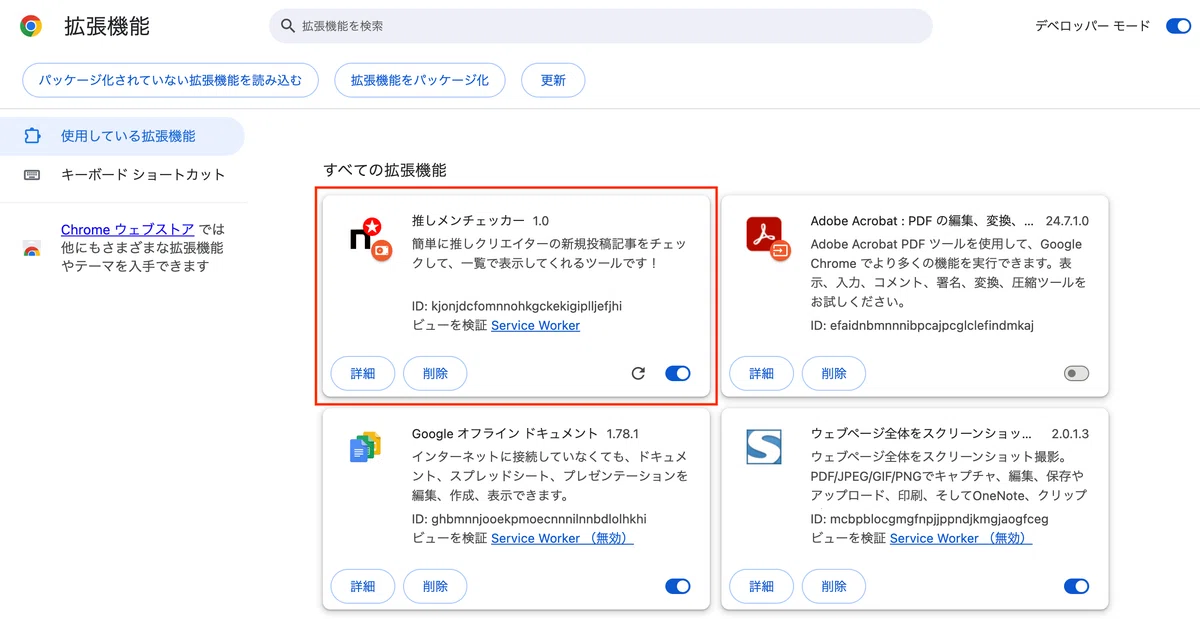
Task: Disable the 推しメンチェッカー extension
Action: tap(678, 374)
